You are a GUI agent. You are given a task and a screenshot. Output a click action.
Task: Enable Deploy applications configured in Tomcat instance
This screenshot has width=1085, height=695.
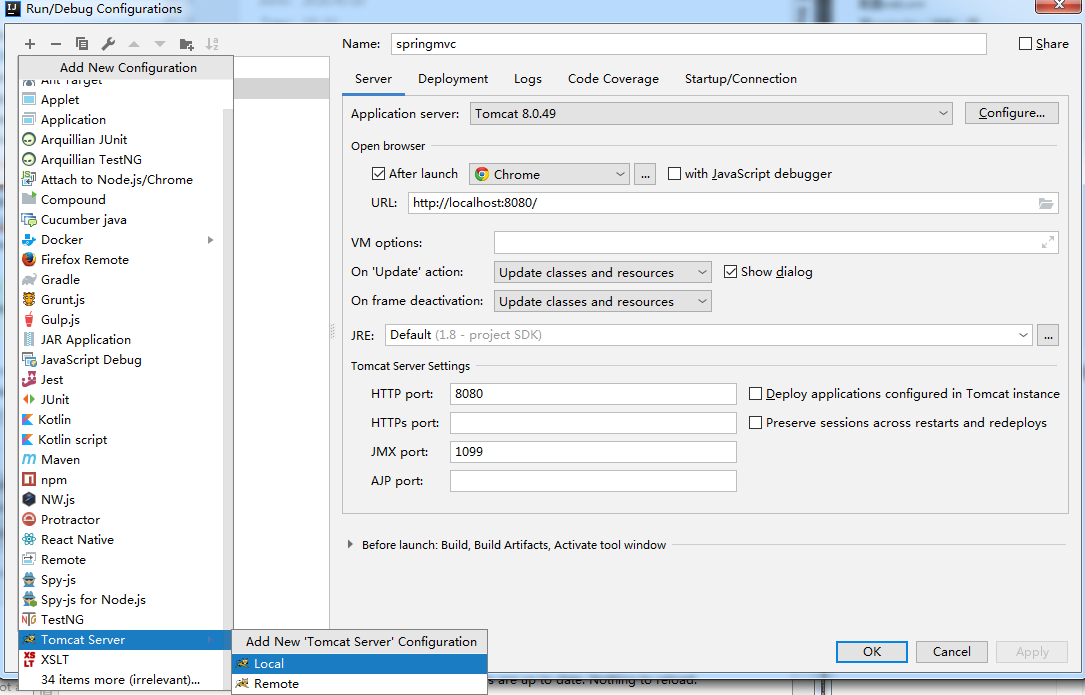(x=756, y=394)
